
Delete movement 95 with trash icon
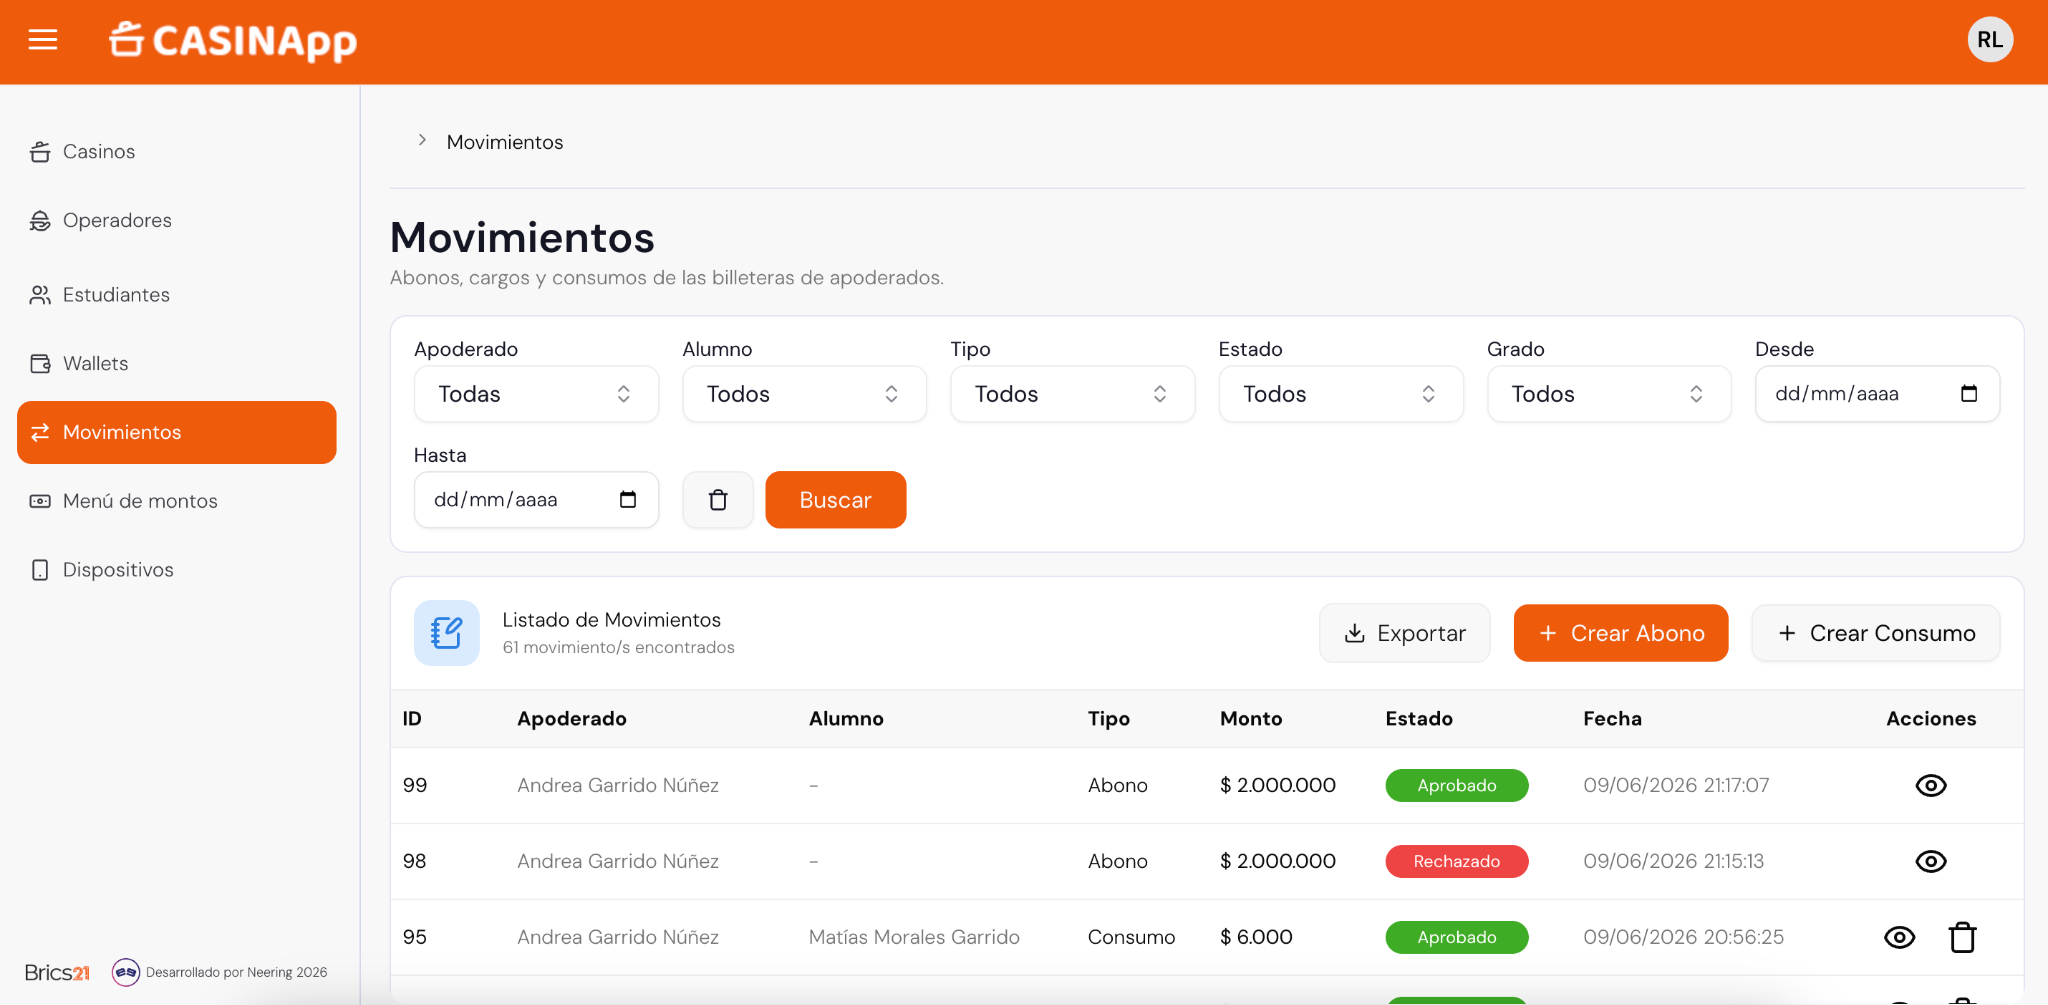[1963, 938]
